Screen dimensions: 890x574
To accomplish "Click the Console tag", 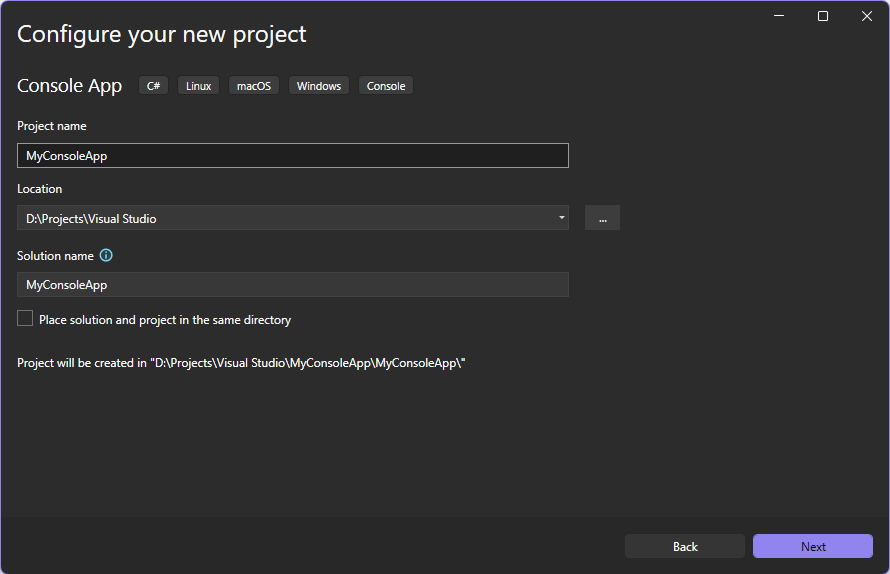I will click(x=386, y=86).
